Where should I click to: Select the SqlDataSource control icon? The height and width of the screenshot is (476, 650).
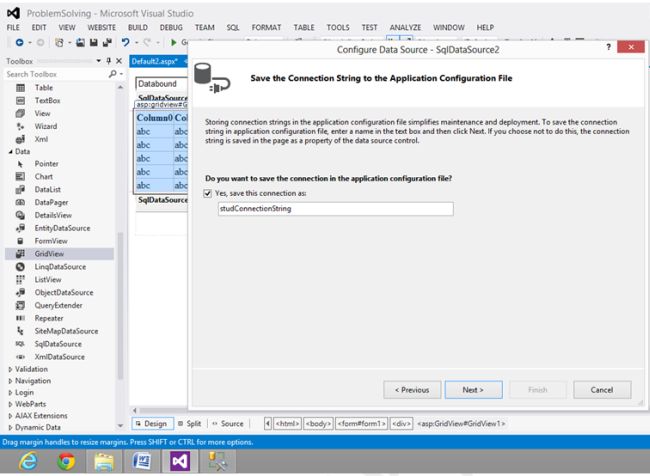coord(20,344)
